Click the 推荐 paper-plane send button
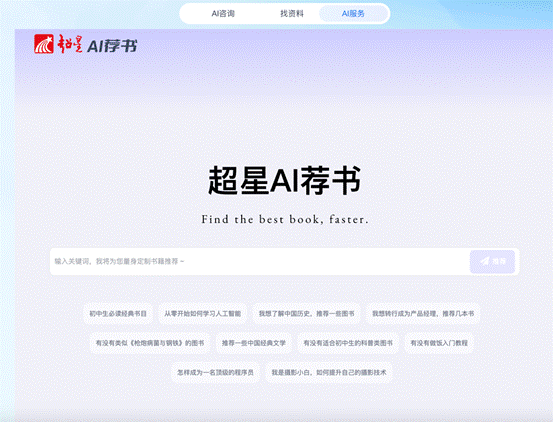This screenshot has width=553, height=422. [492, 261]
